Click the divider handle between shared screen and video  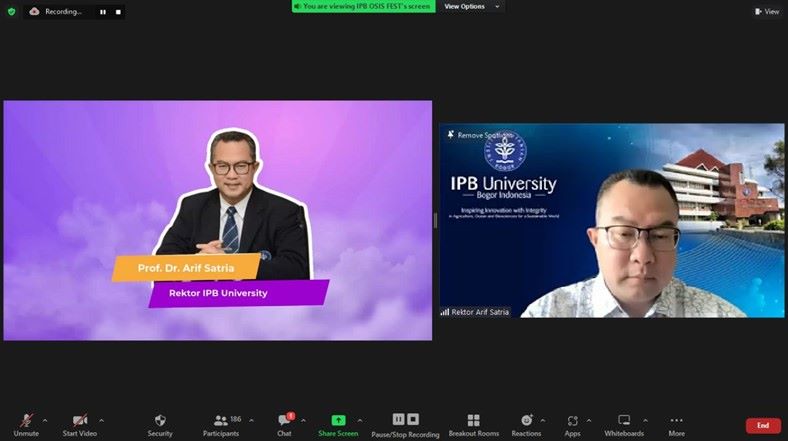(435, 220)
